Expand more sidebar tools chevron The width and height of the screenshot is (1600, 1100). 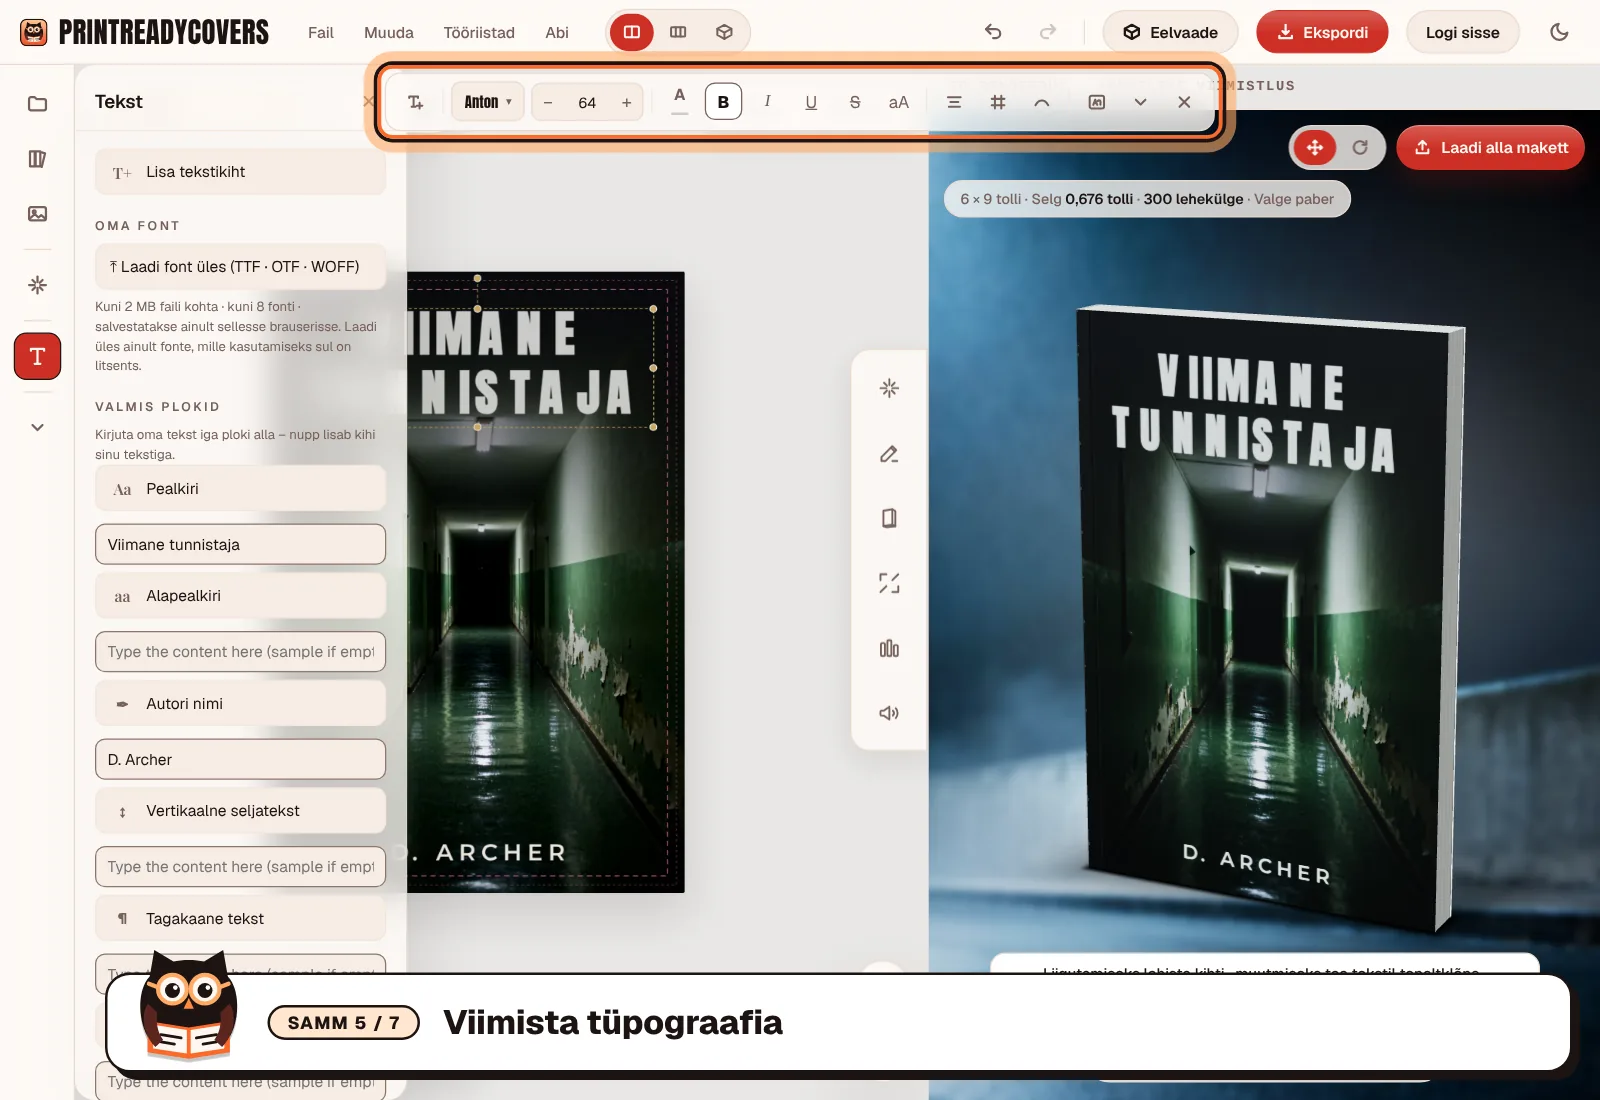(x=37, y=427)
